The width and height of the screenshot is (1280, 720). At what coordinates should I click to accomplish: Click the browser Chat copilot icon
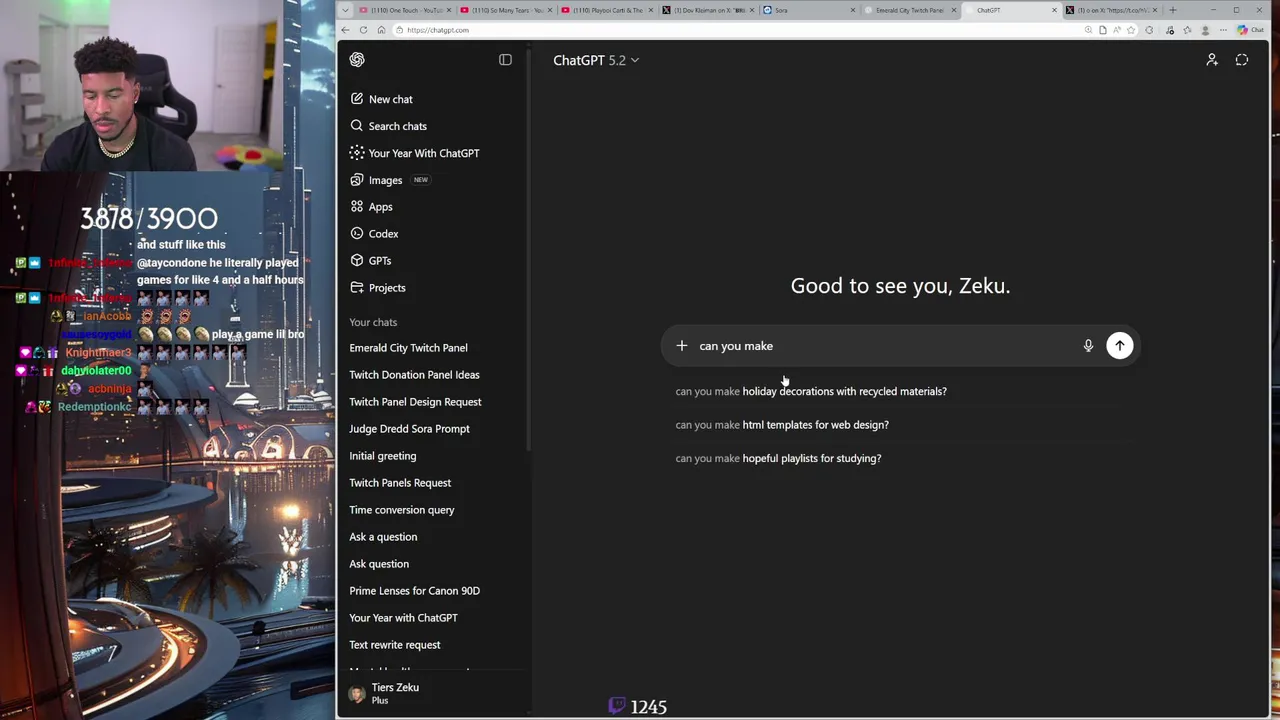point(1250,30)
